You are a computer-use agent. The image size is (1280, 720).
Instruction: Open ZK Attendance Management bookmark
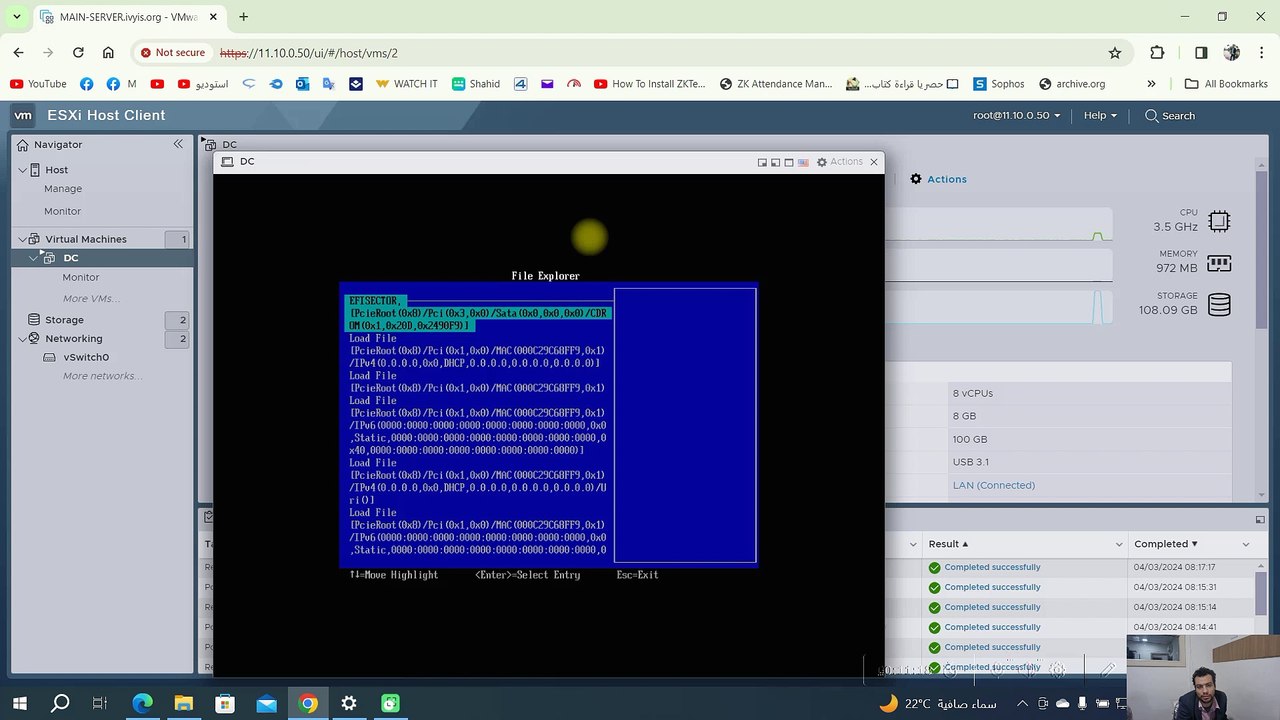tap(776, 84)
